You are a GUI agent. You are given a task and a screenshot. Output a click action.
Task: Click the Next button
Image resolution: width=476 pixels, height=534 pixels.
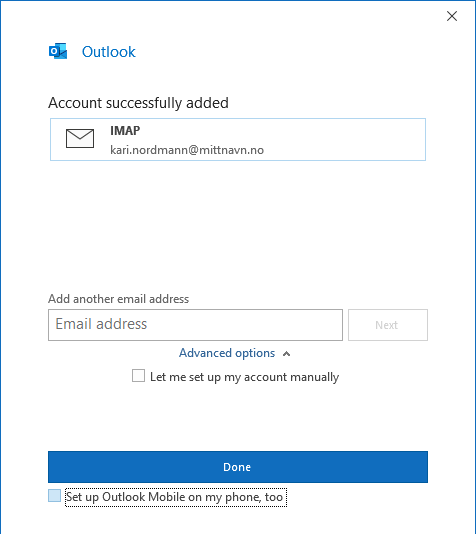(388, 325)
